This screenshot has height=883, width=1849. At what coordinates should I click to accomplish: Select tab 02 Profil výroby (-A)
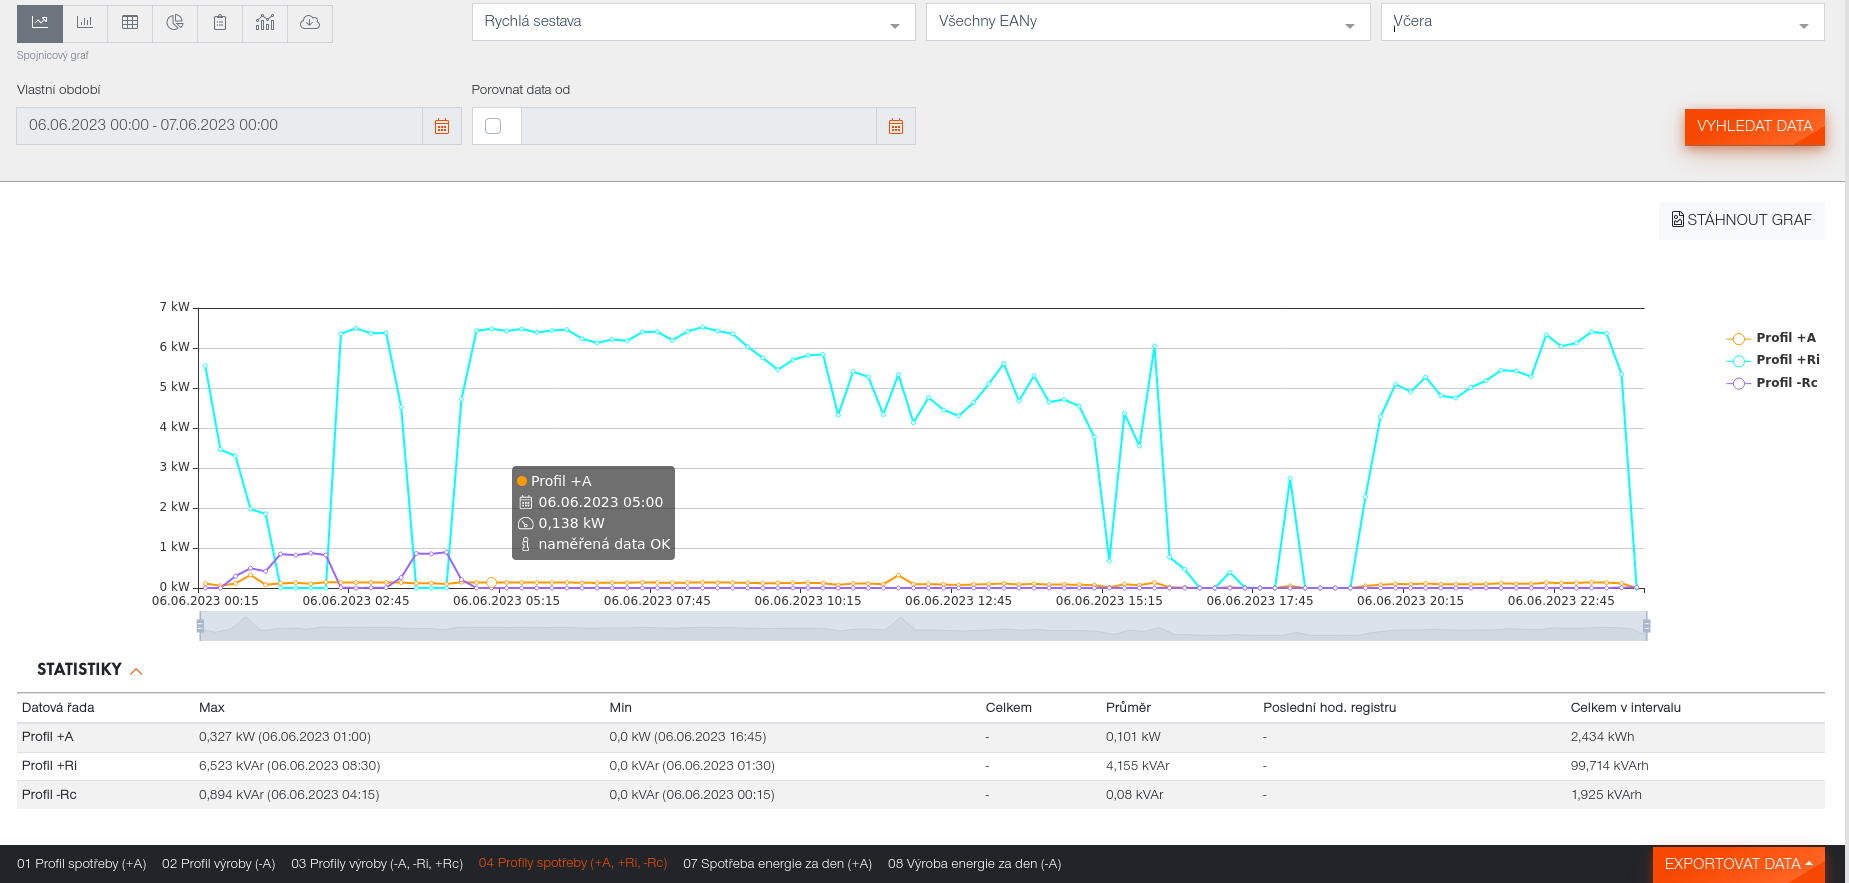click(218, 864)
